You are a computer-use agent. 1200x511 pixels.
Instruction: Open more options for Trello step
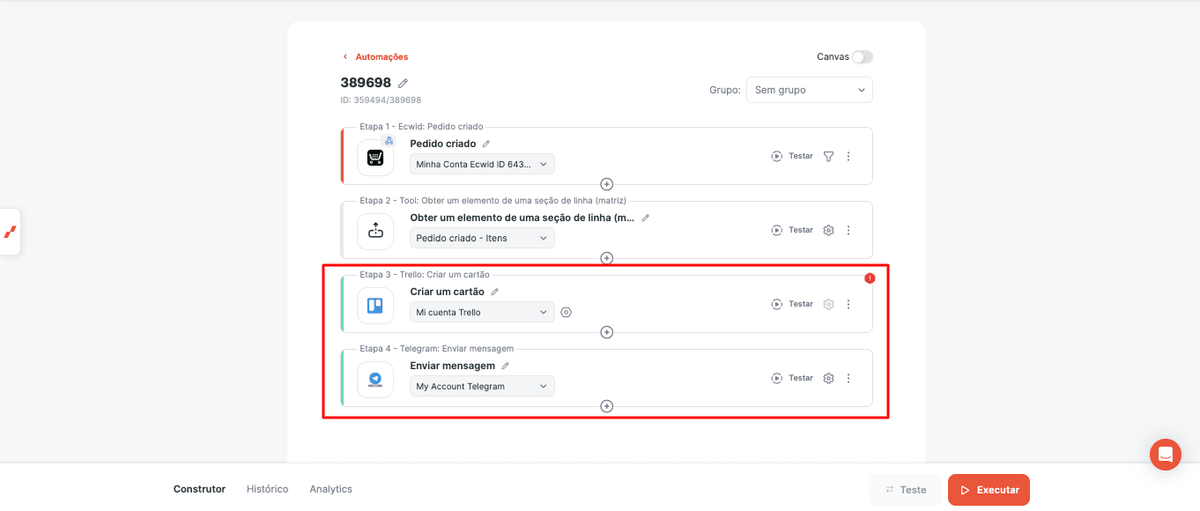tap(848, 304)
